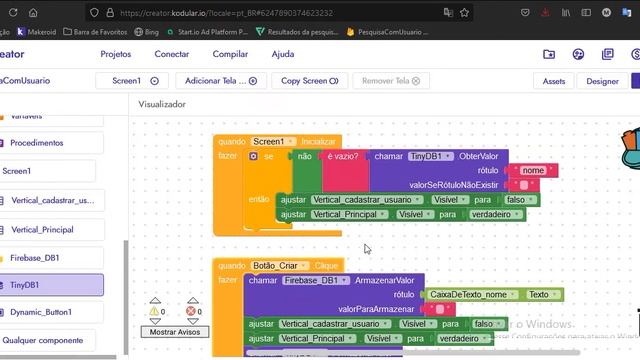Open the Assets panel button
This screenshot has width=640, height=360.
tap(554, 81)
